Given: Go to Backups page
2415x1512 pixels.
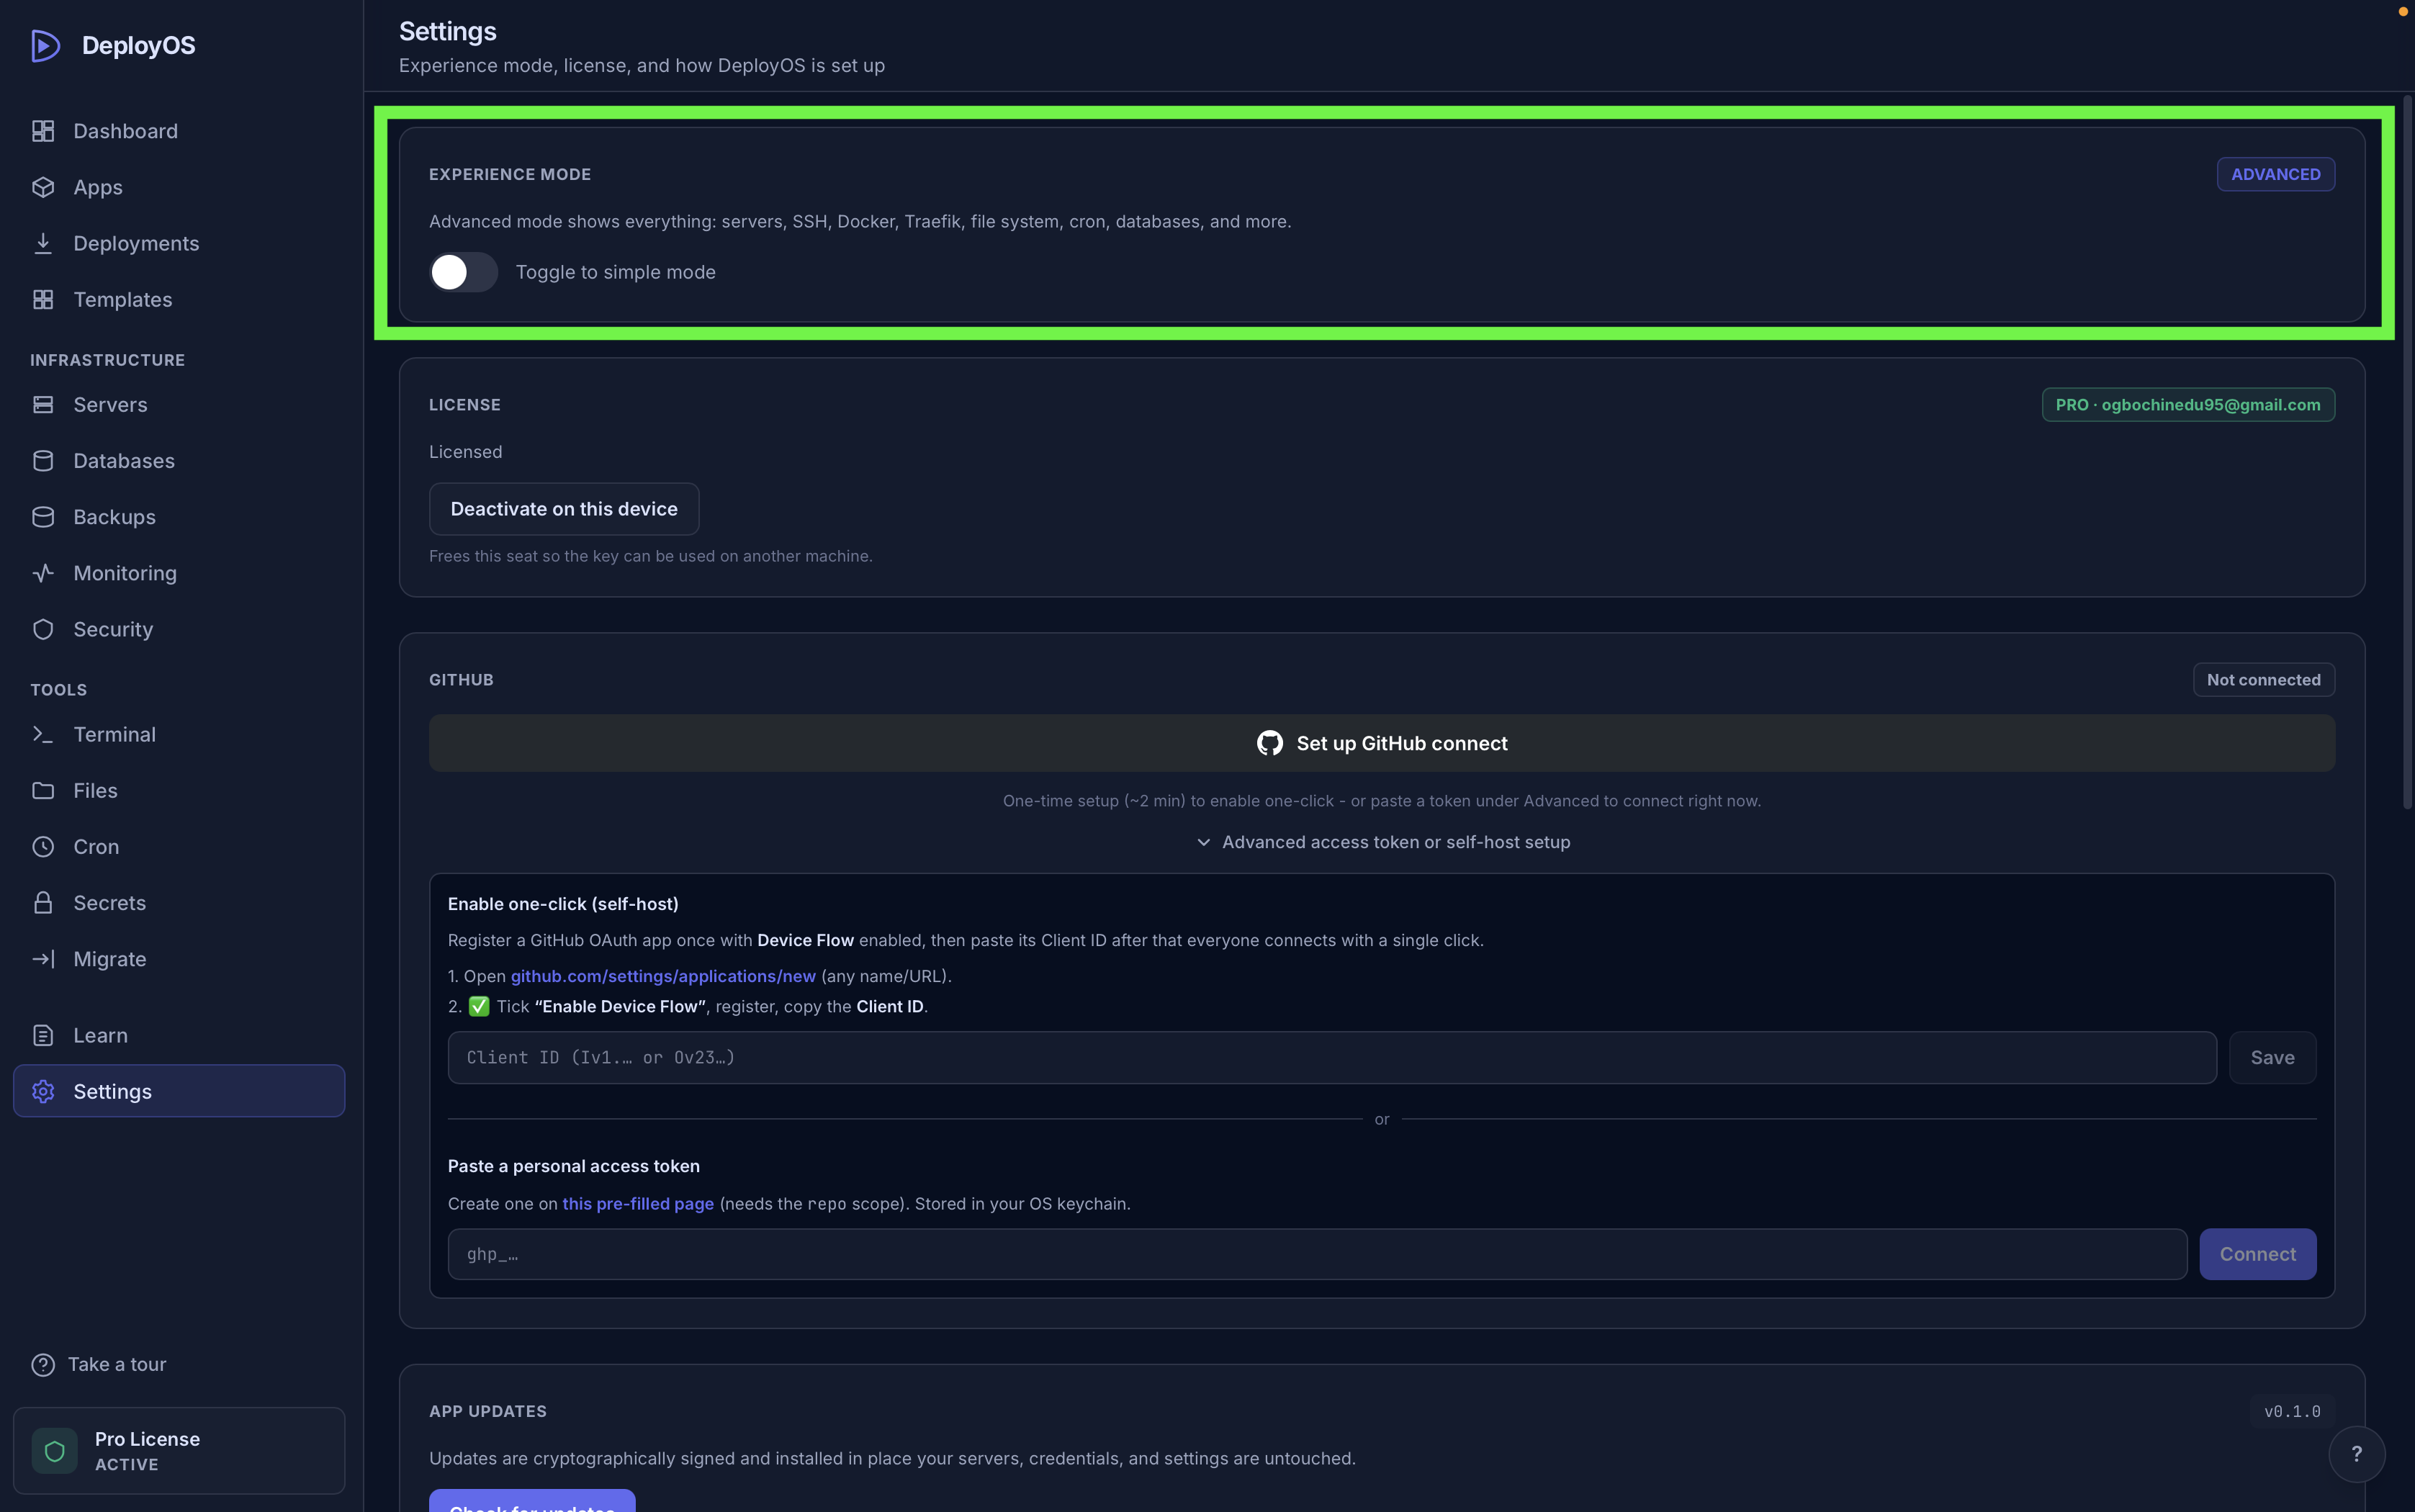Looking at the screenshot, I should point(179,516).
